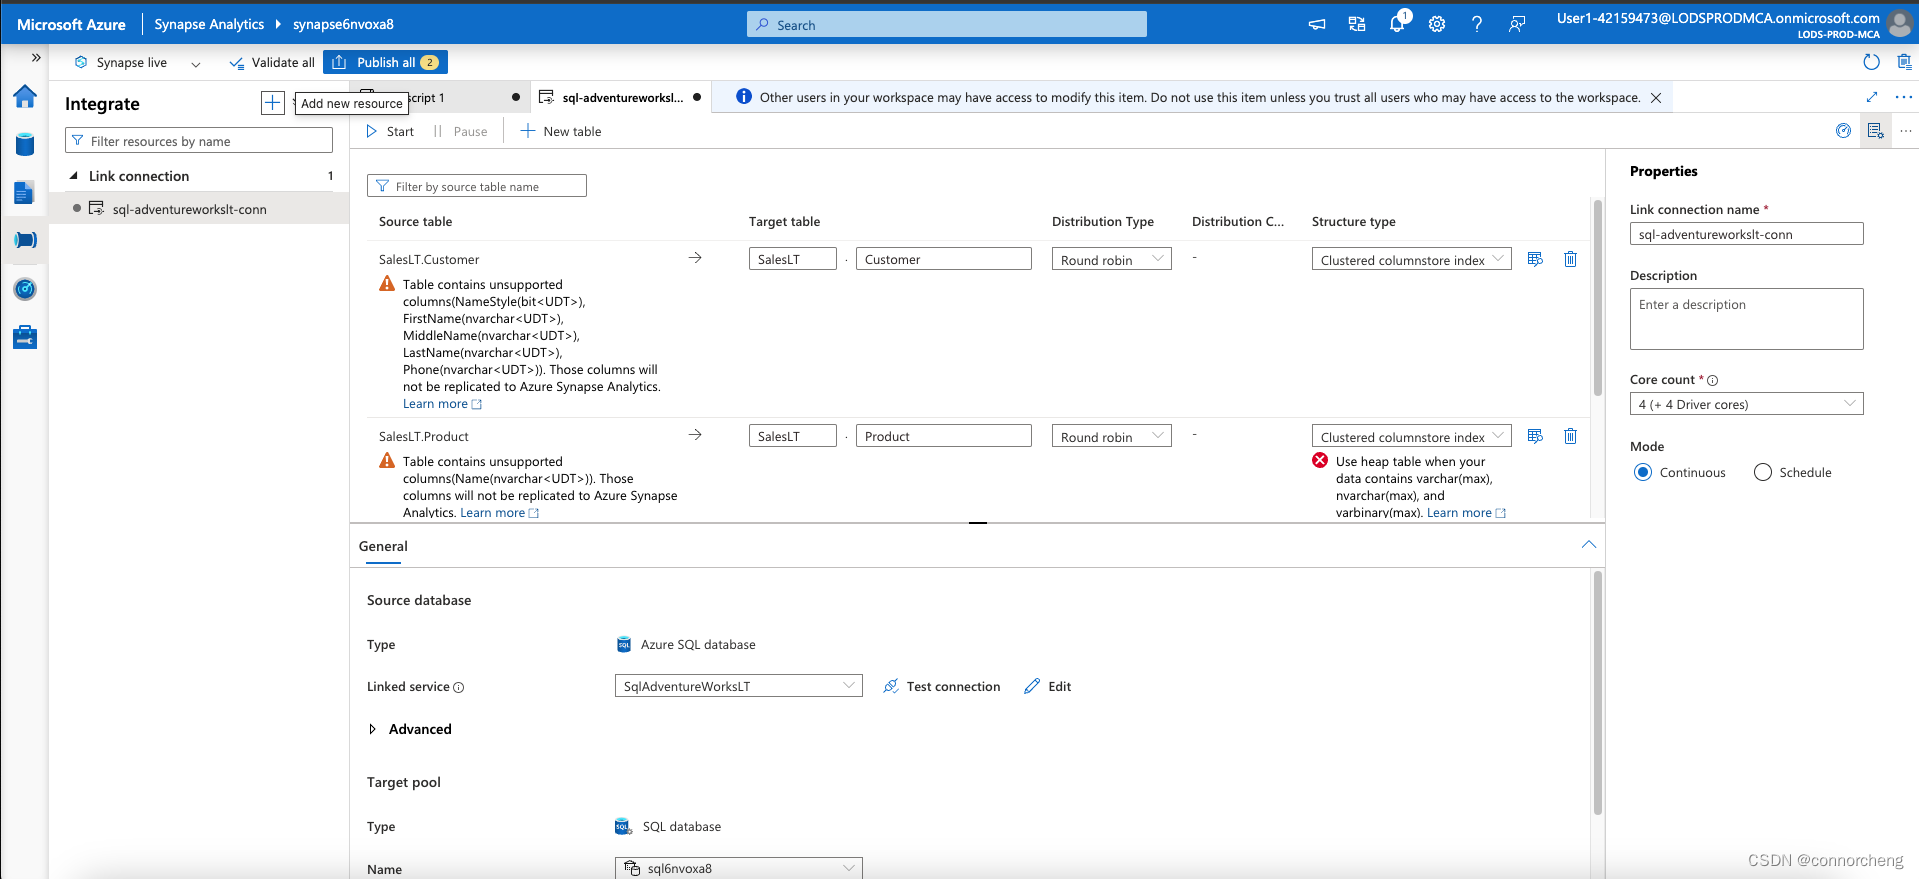Open Customer Structure type dropdown
Image resolution: width=1919 pixels, height=879 pixels.
1411,259
